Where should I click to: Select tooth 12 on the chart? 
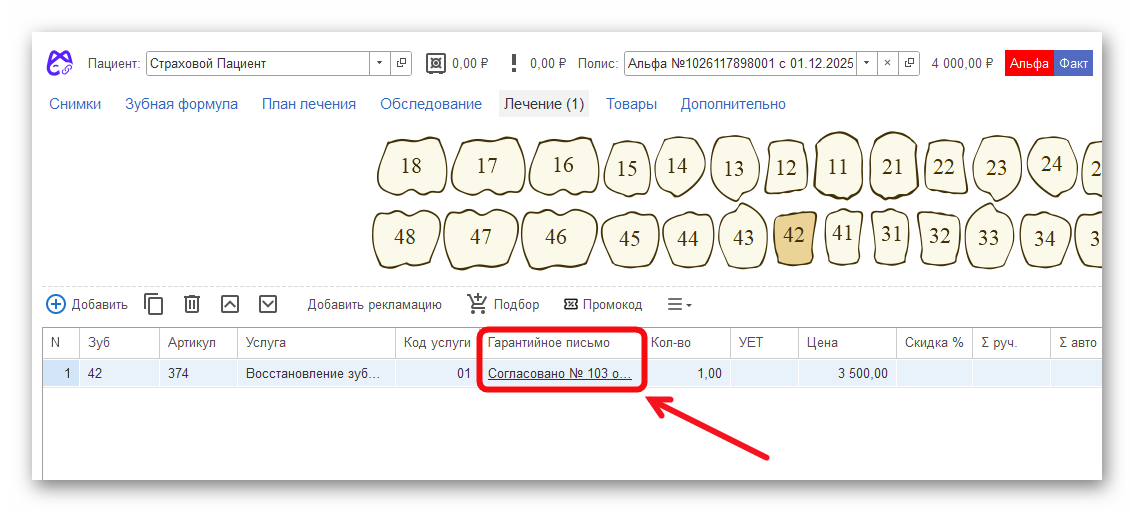click(x=786, y=168)
